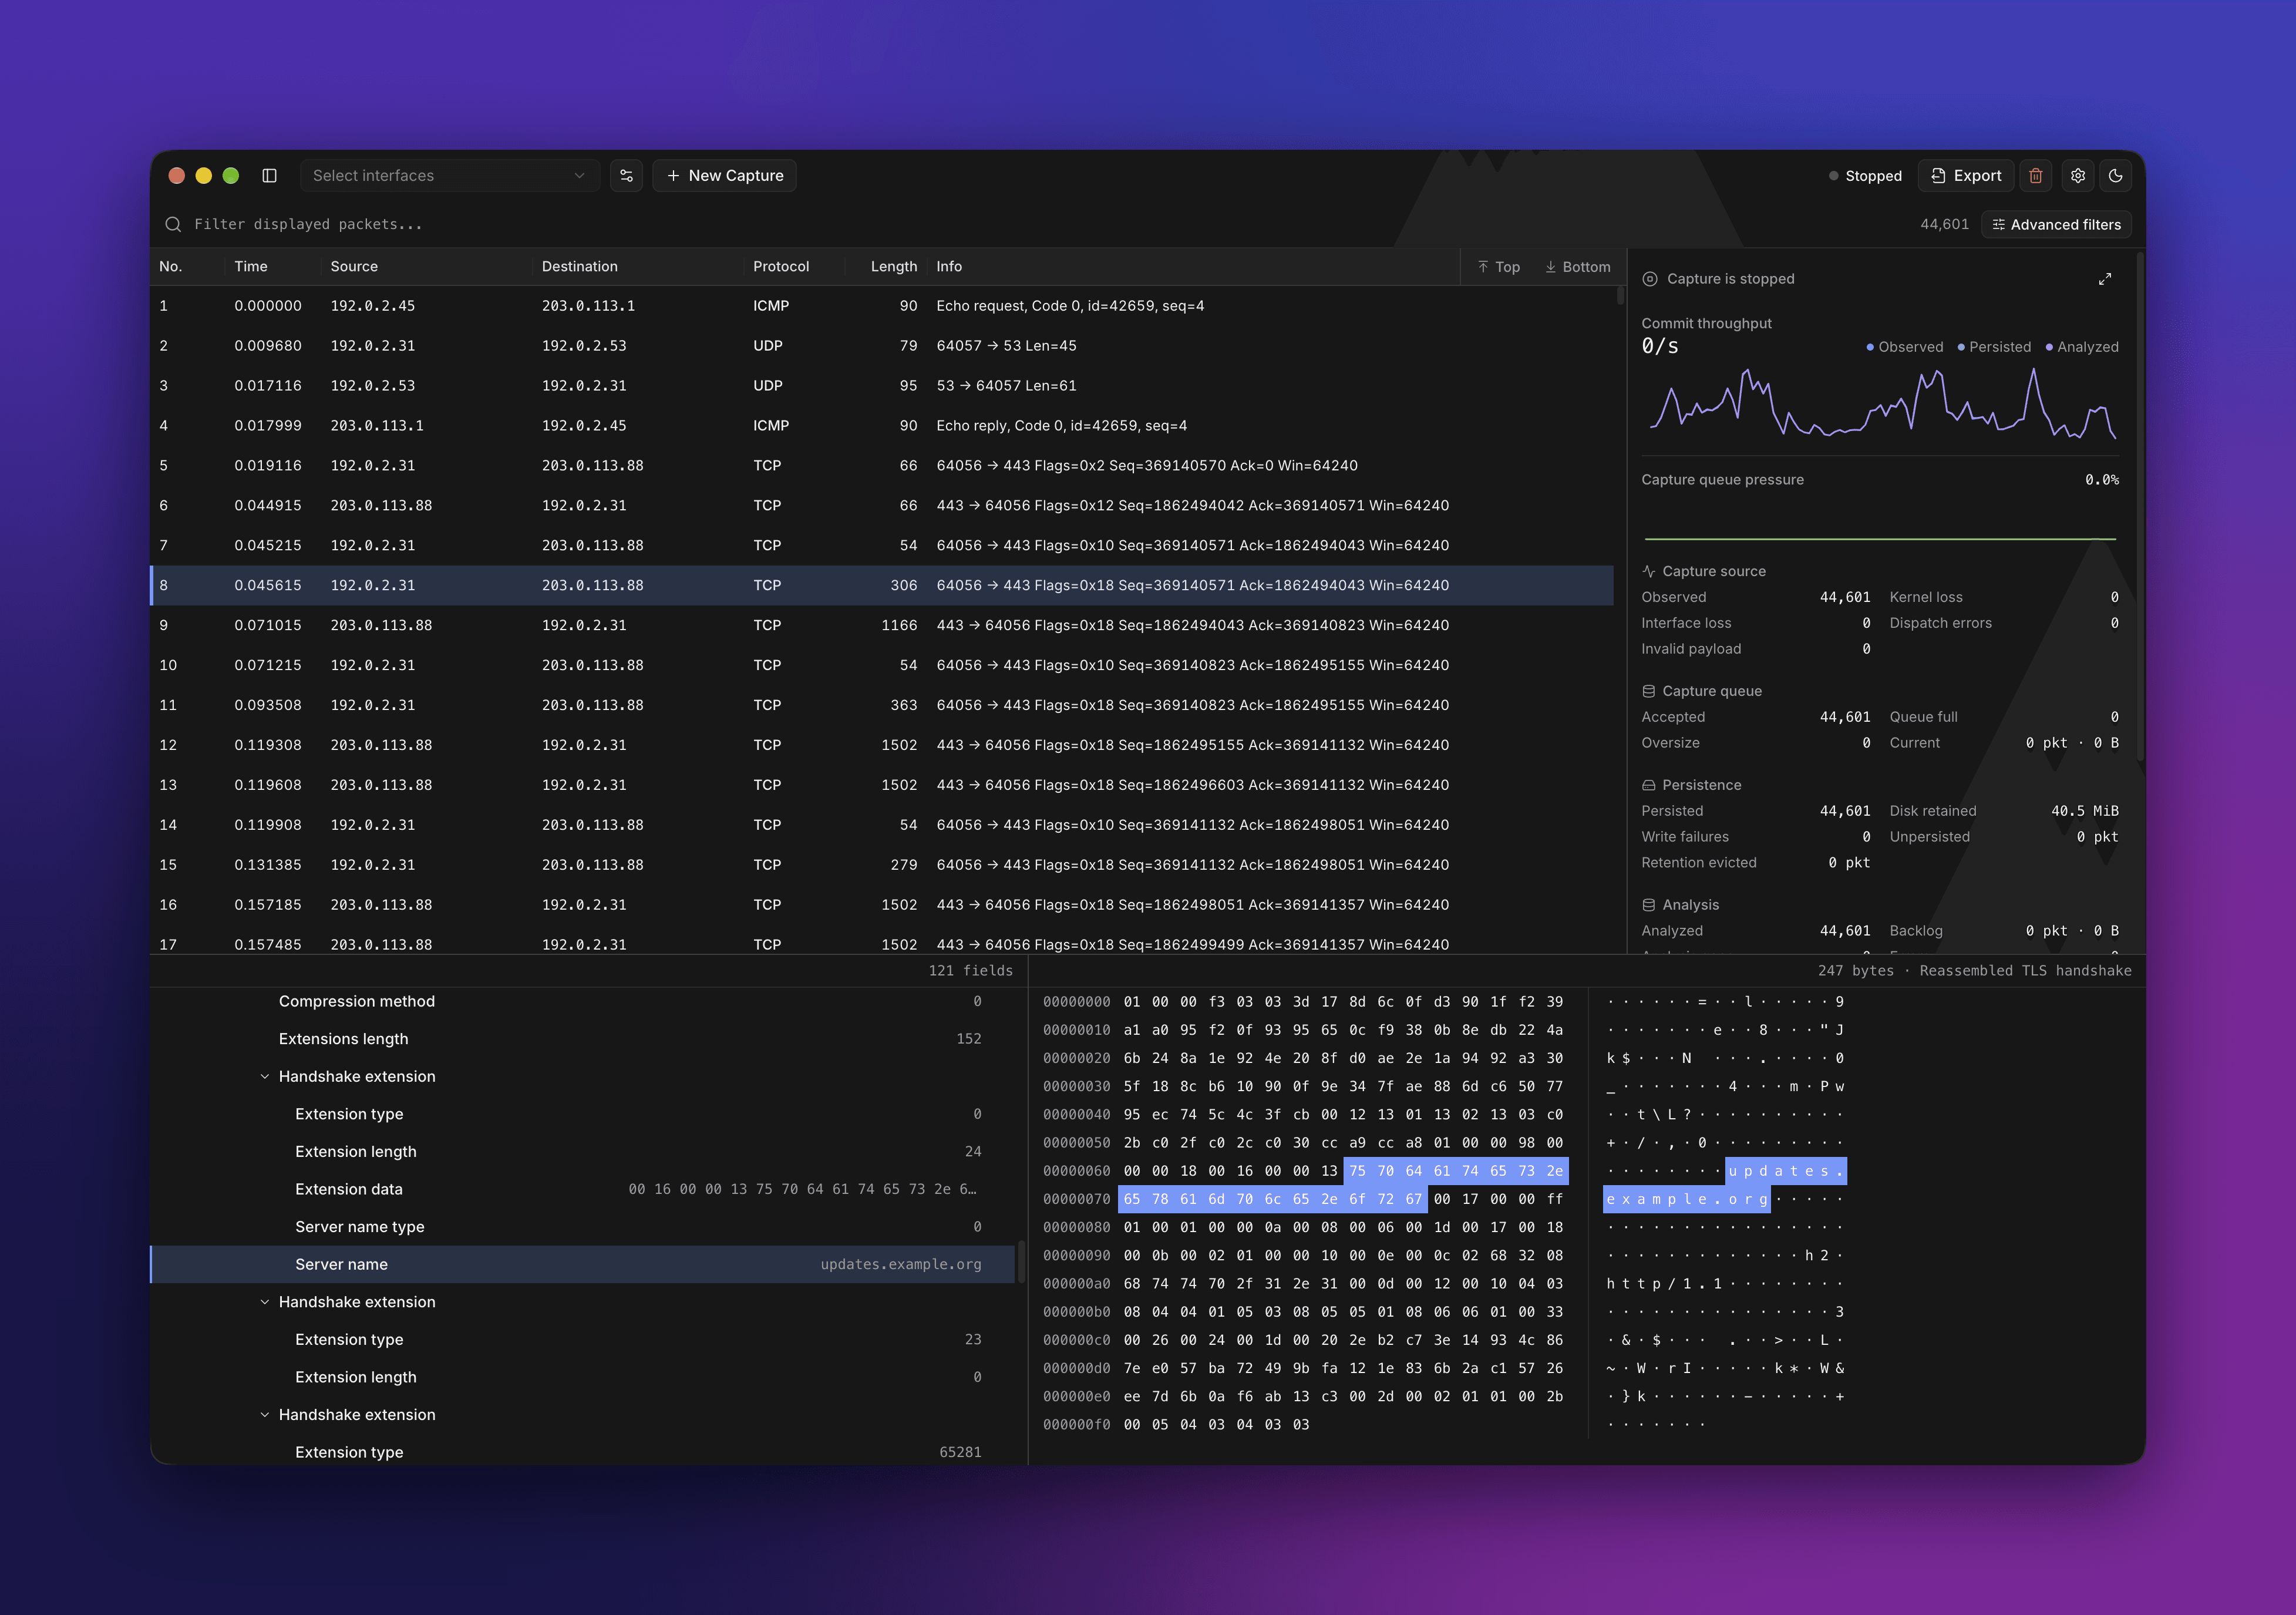Select packet 15 with length 279
The height and width of the screenshot is (1615, 2296).
[881, 865]
